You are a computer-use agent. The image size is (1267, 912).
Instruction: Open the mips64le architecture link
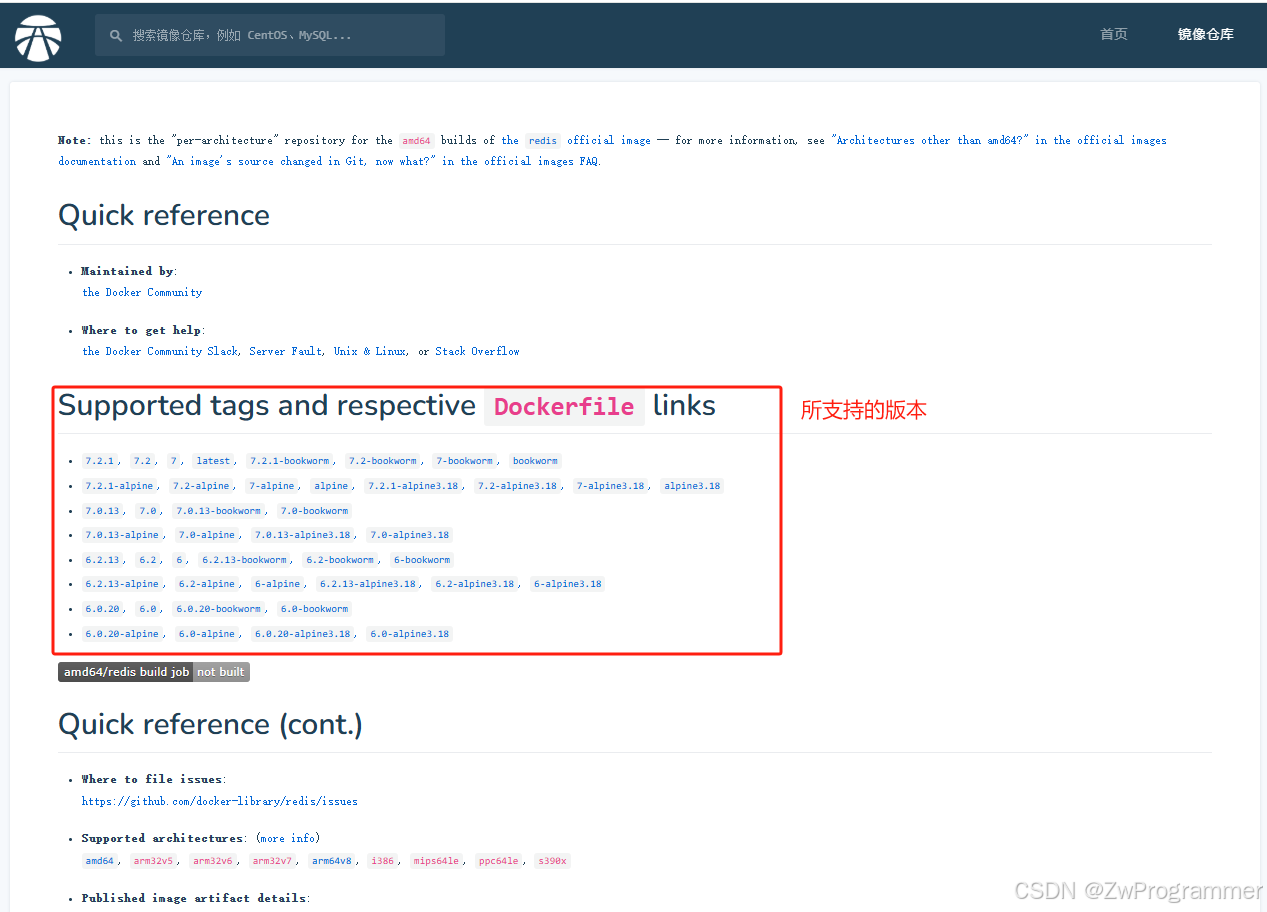point(436,861)
